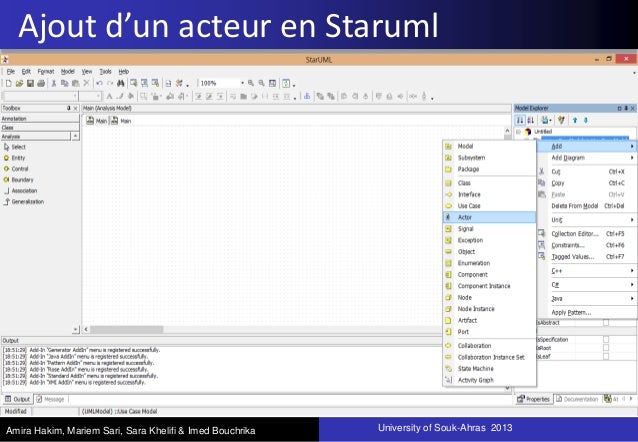Toggle the IsRoot property checkbox
This screenshot has height=442, width=638.
click(606, 348)
